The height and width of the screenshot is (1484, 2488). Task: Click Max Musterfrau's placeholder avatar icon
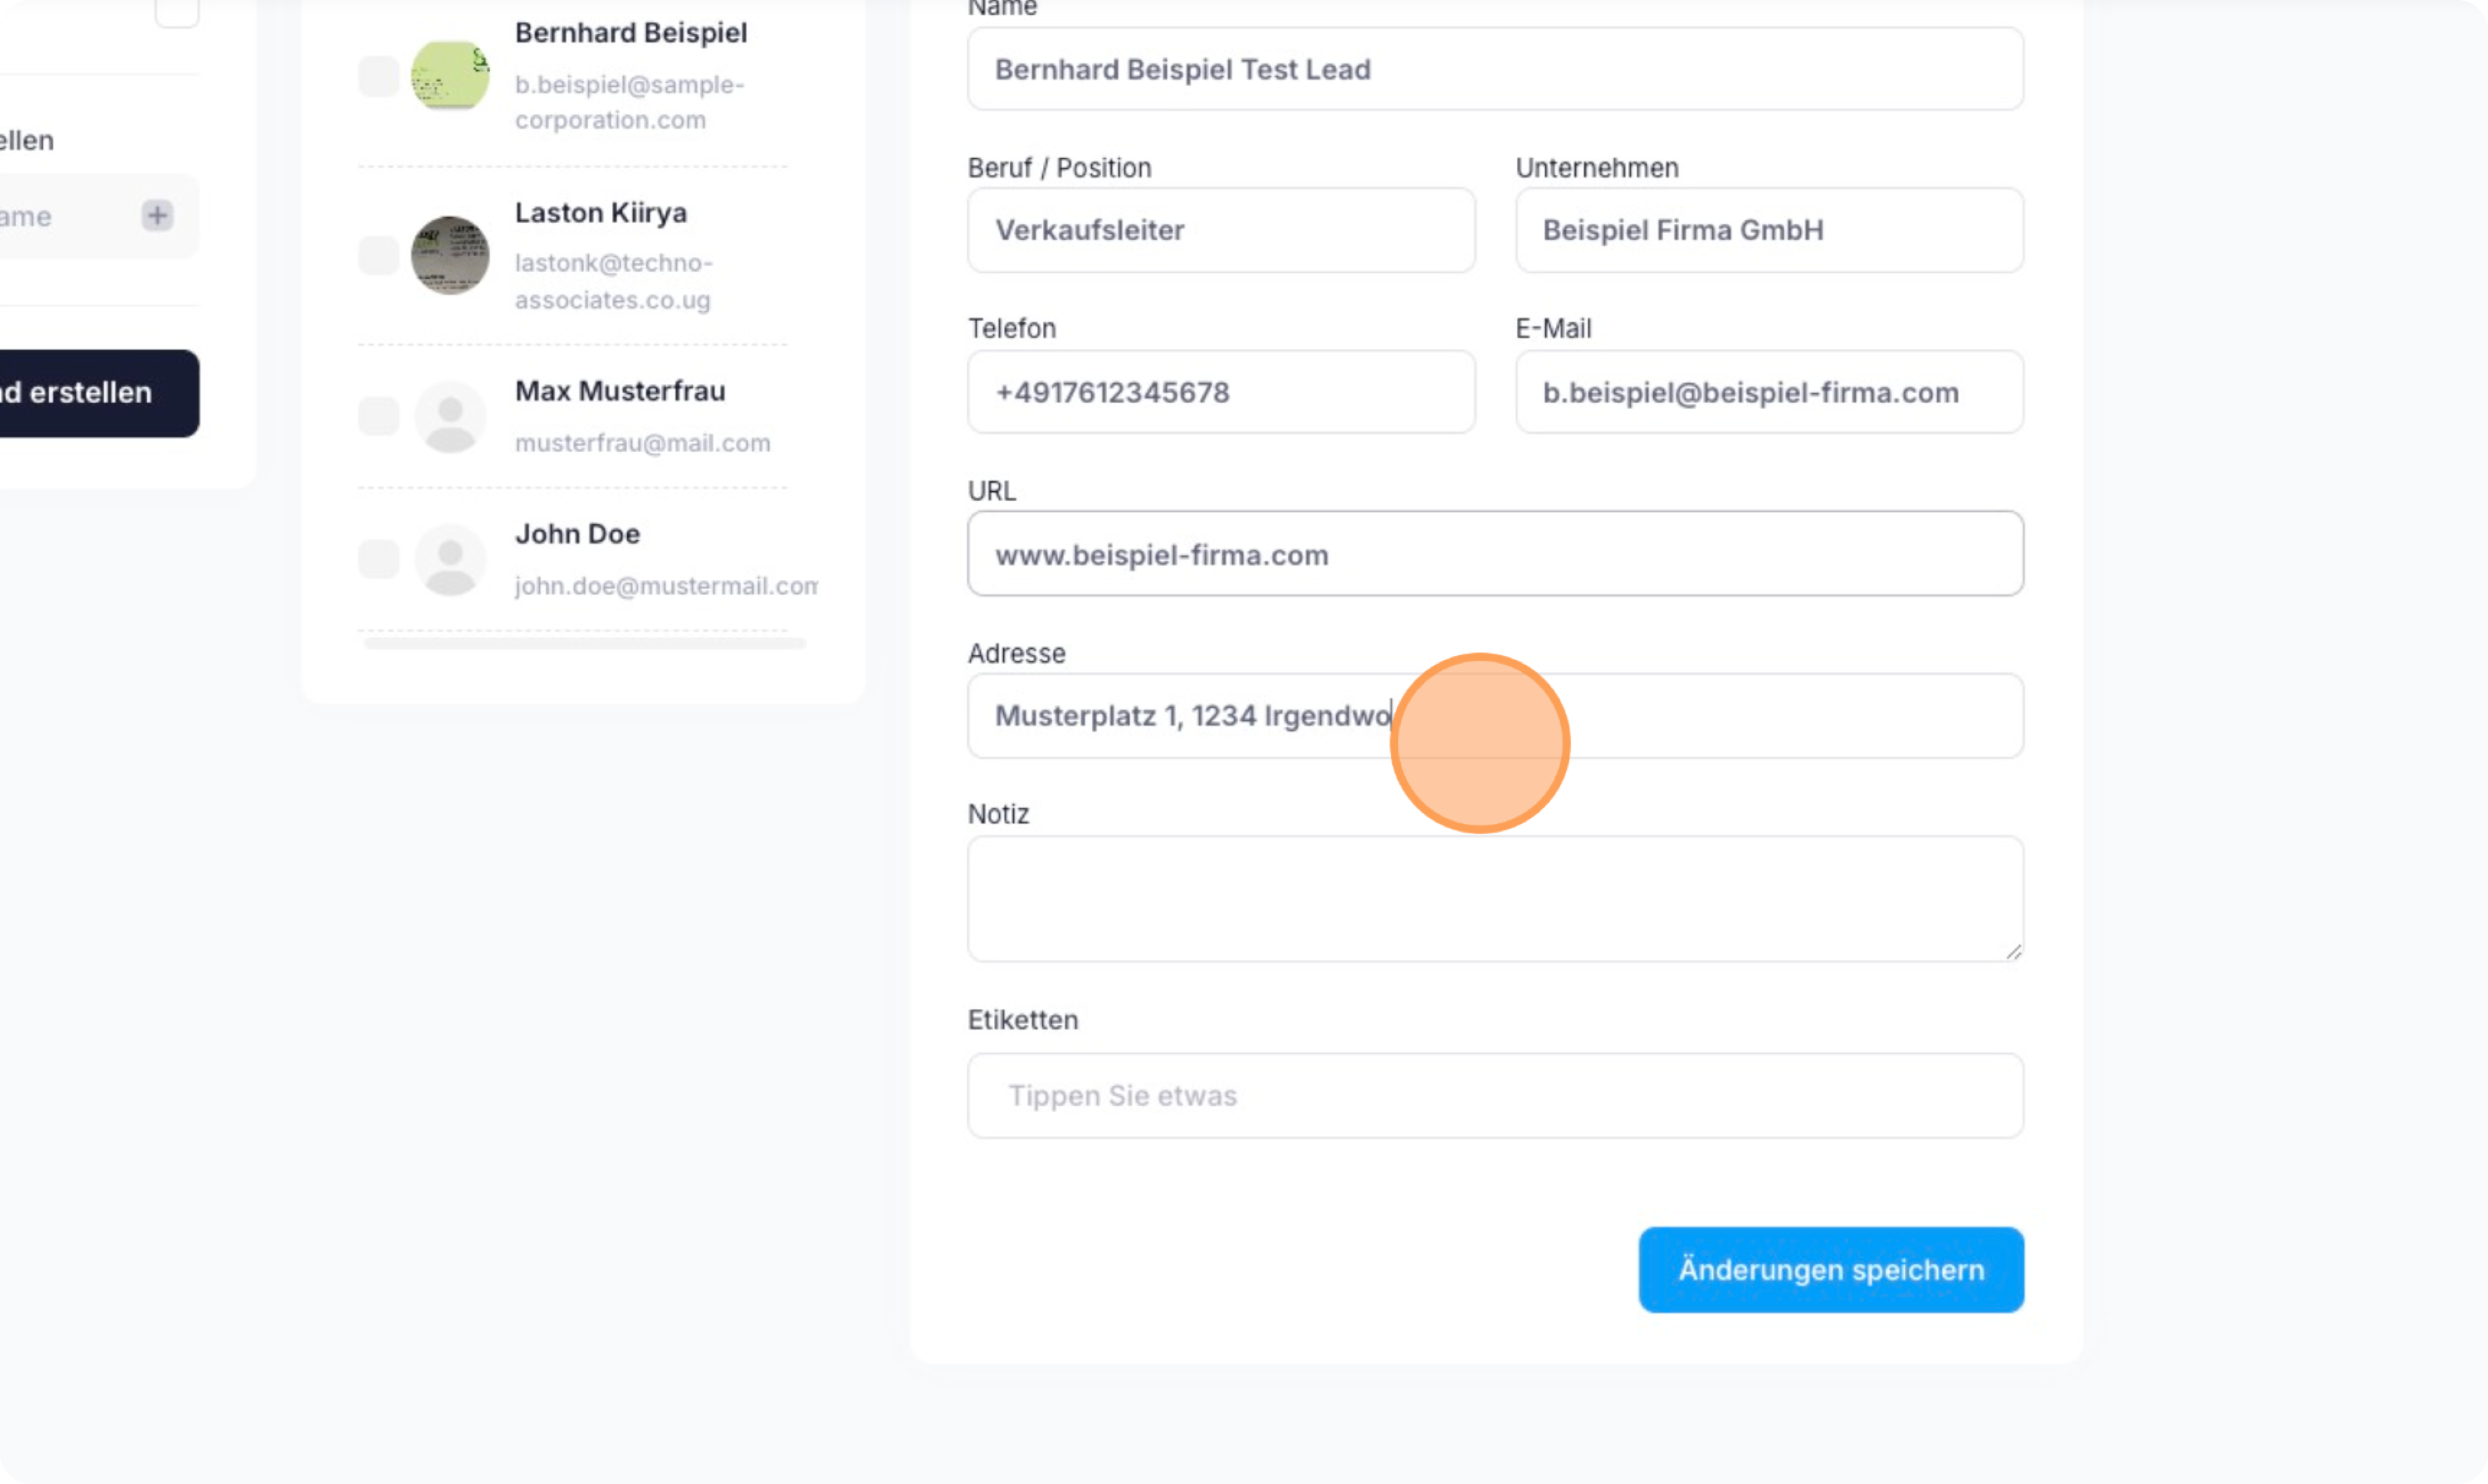(450, 417)
